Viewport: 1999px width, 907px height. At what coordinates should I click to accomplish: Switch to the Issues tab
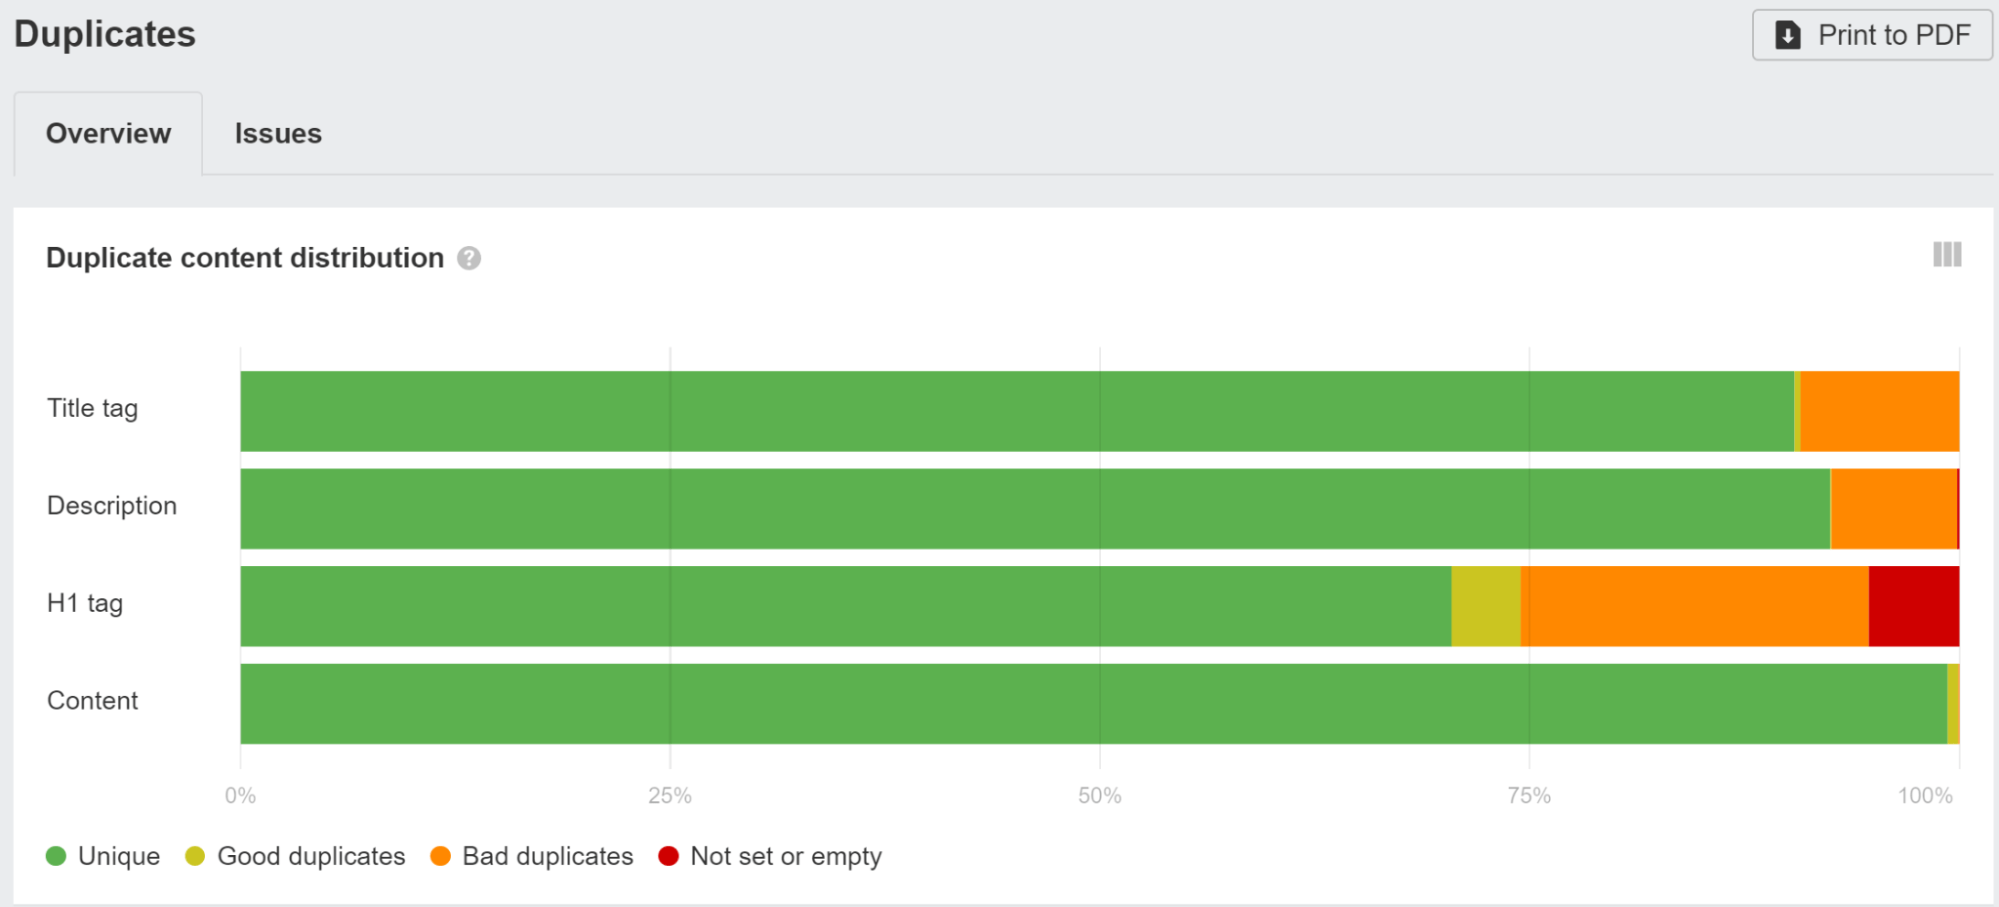[x=279, y=133]
